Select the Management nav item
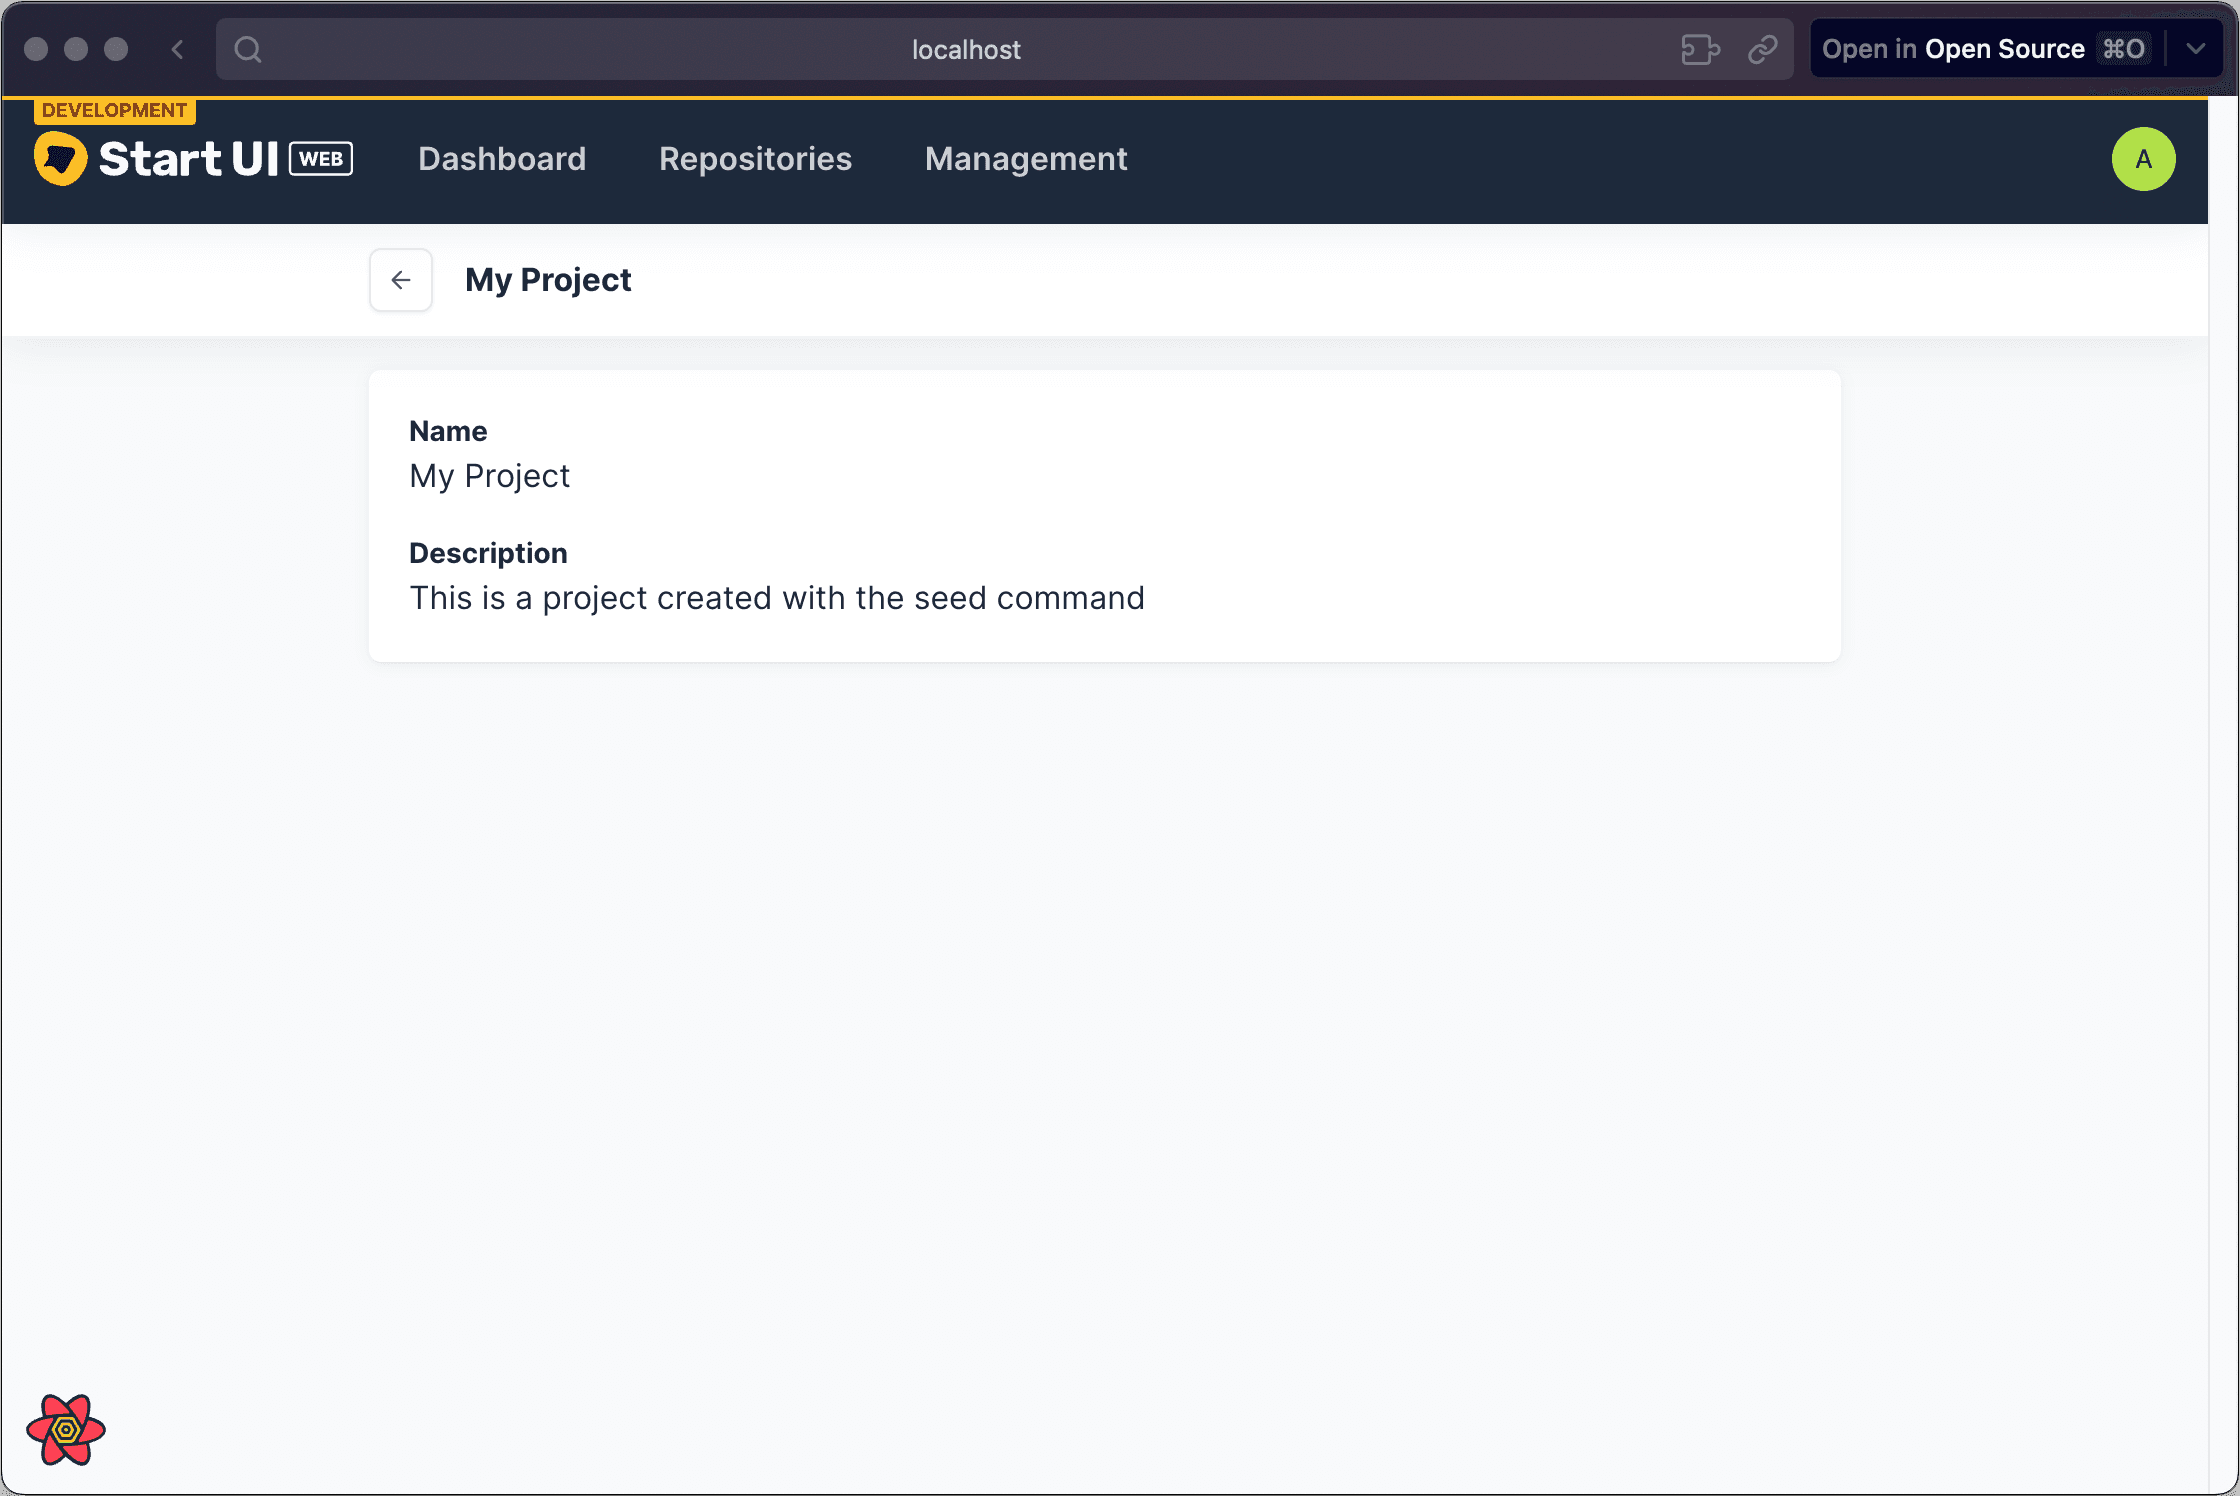 coord(1025,159)
